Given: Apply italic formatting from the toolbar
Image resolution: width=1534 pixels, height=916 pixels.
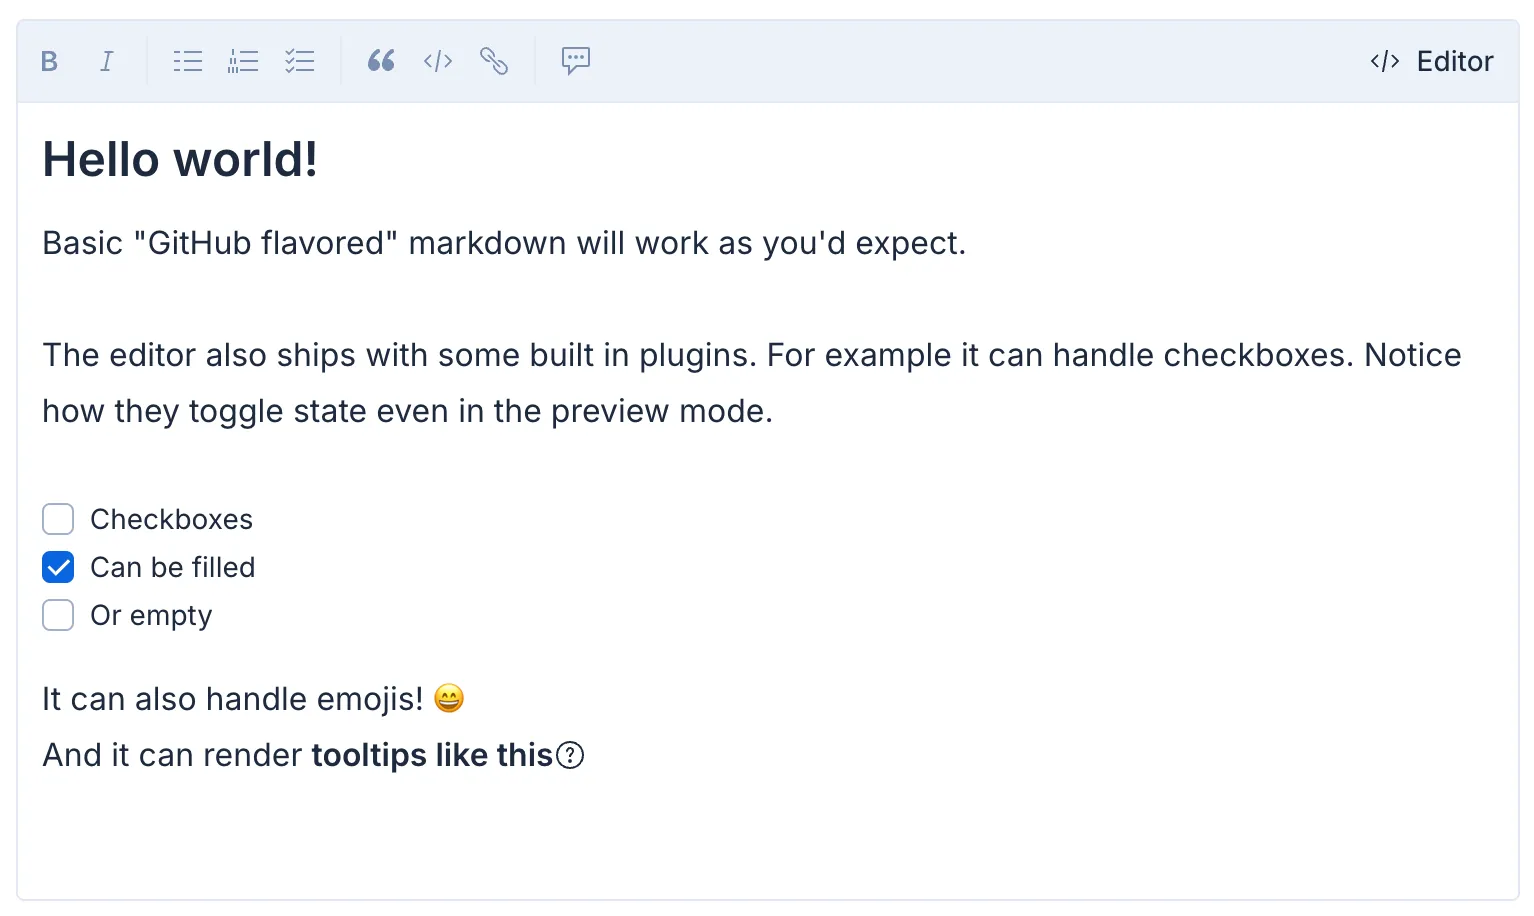Looking at the screenshot, I should pos(106,62).
